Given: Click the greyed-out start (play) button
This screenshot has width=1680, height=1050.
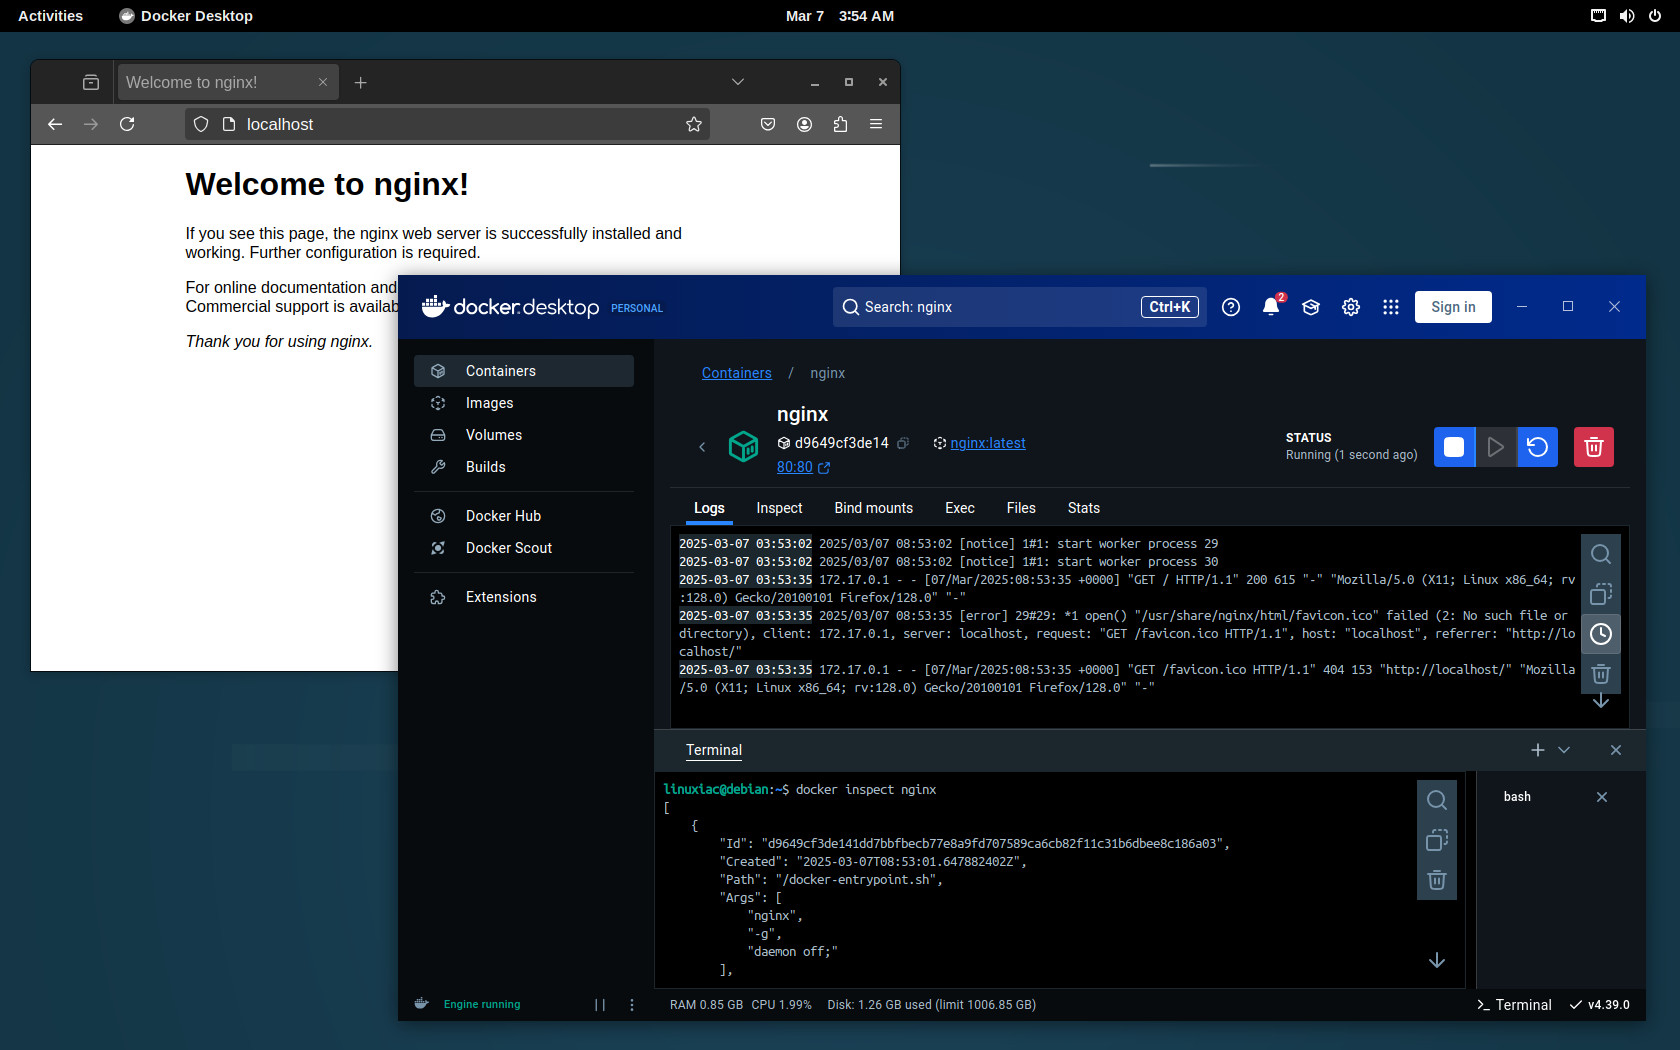Looking at the screenshot, I should (x=1496, y=447).
